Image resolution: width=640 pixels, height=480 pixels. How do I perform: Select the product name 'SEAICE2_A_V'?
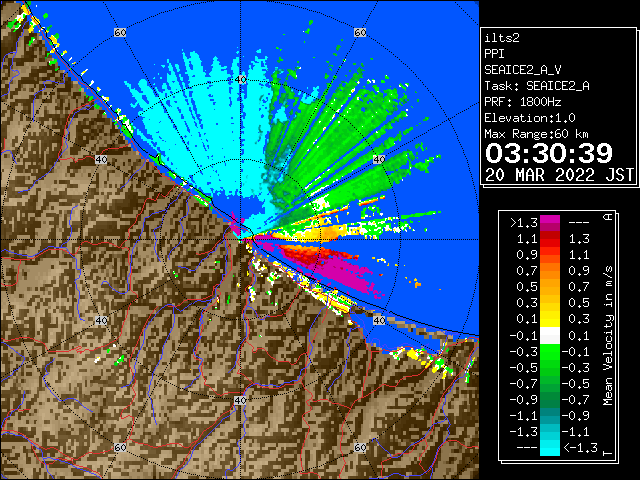click(523, 70)
